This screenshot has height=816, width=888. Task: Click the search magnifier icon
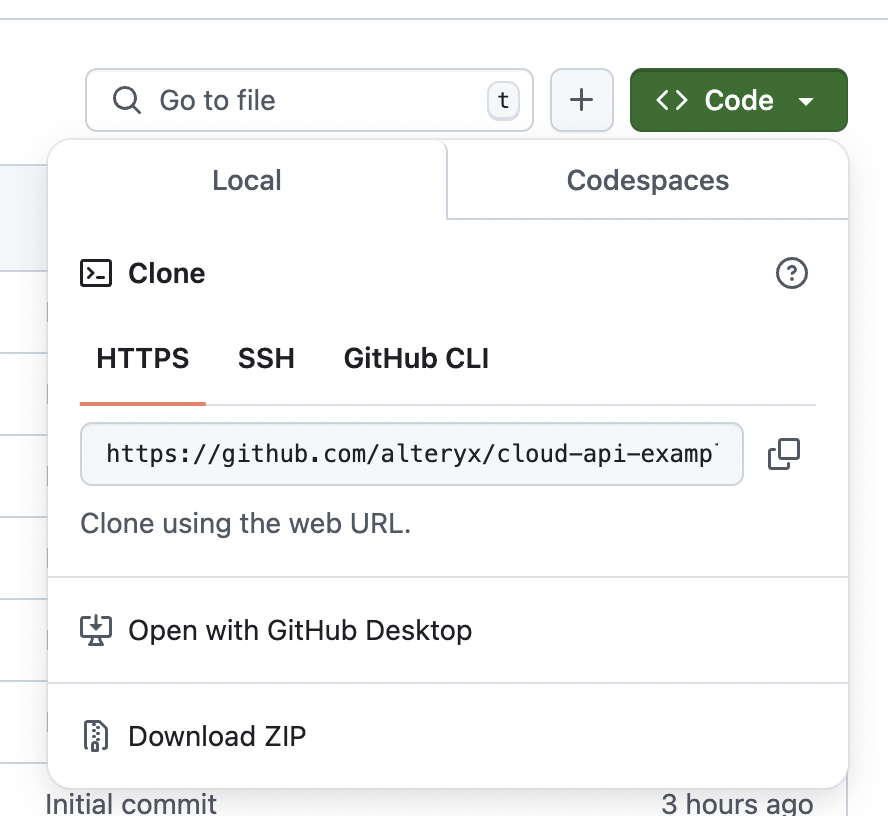coord(126,100)
